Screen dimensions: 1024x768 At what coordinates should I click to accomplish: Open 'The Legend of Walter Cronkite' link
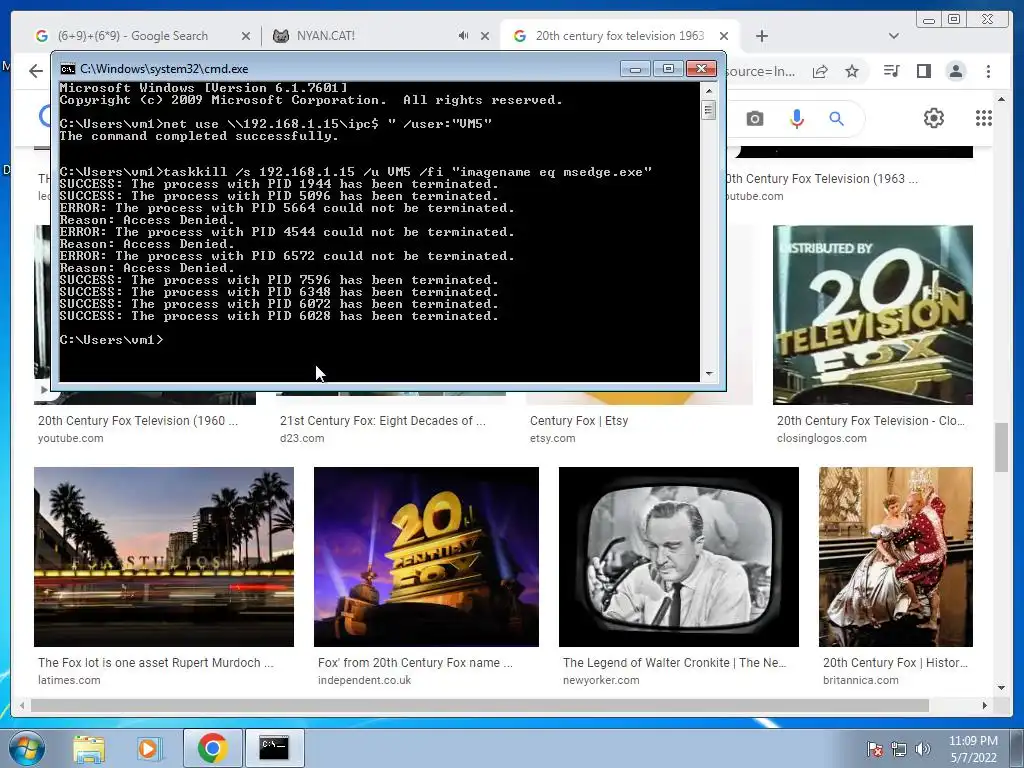point(675,662)
